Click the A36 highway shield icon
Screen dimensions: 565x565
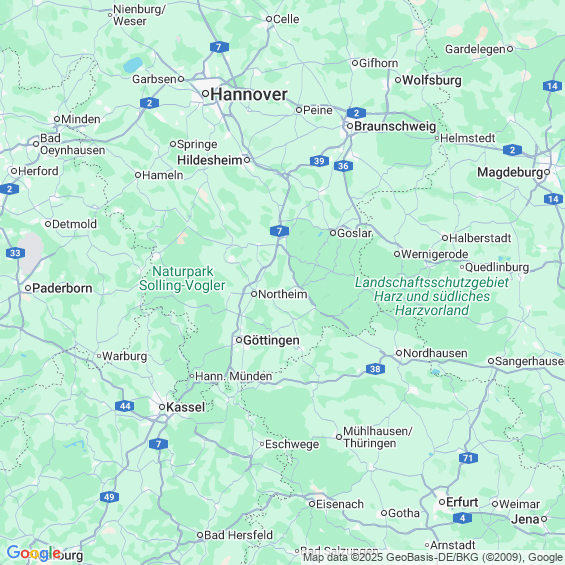coord(343,166)
